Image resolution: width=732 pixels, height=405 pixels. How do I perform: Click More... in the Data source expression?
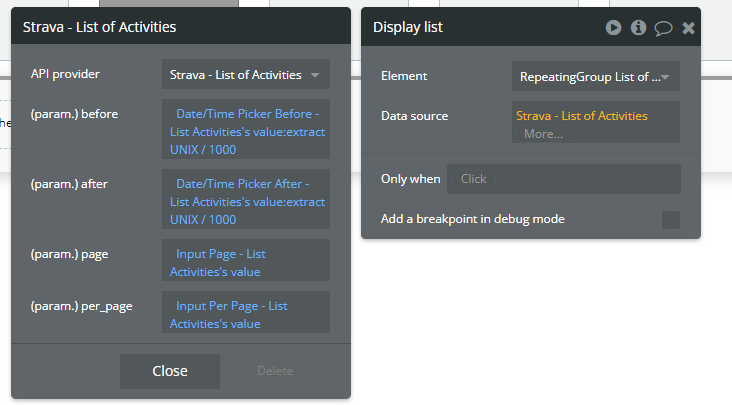pos(543,133)
